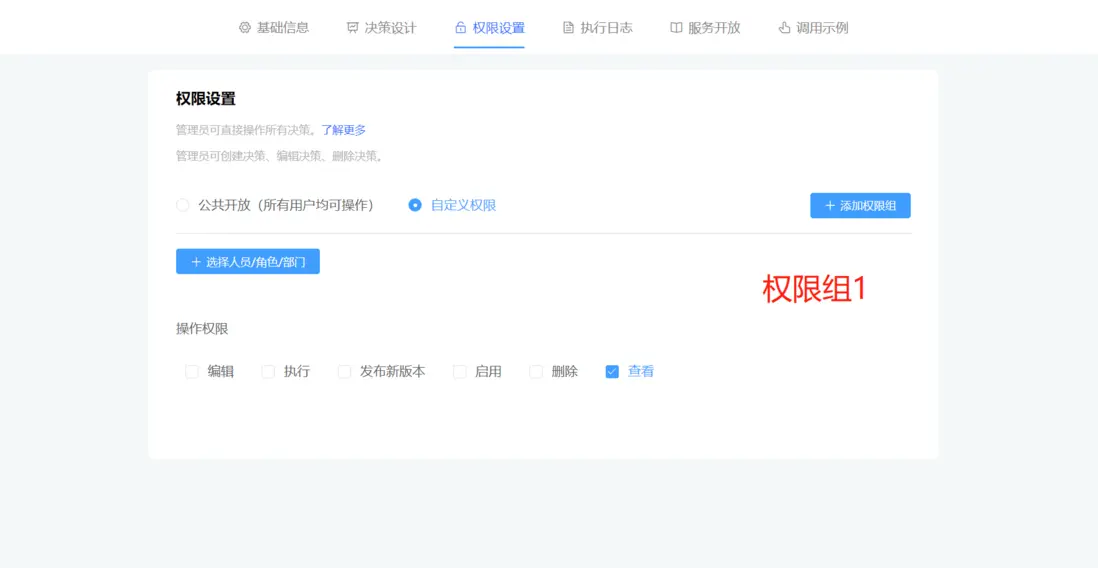The height and width of the screenshot is (568, 1098).
Task: Check the 发布新版本 permission checkbox
Action: [345, 372]
